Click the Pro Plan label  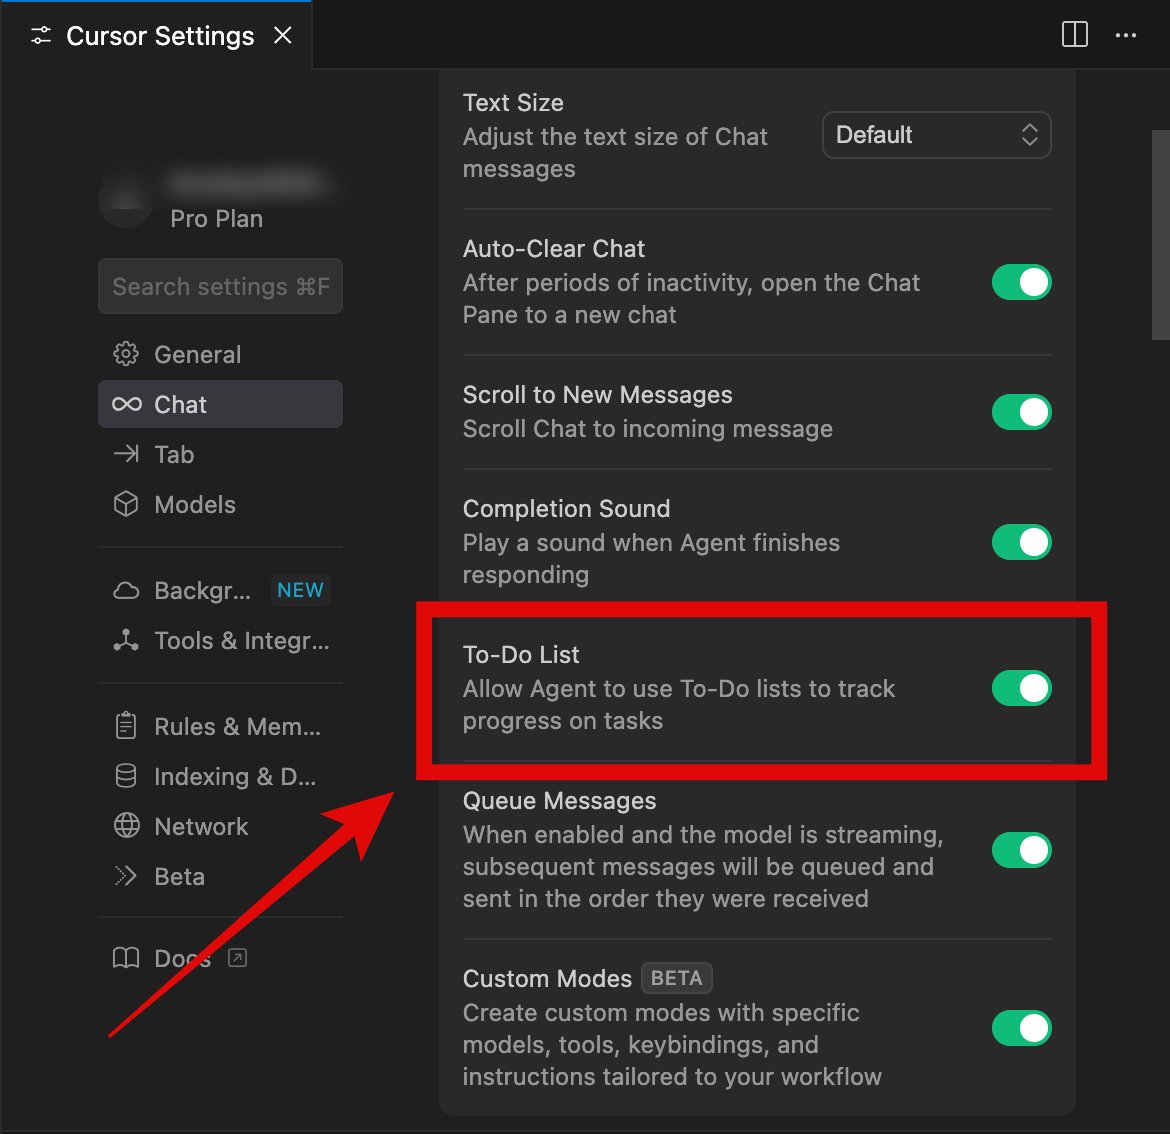216,219
